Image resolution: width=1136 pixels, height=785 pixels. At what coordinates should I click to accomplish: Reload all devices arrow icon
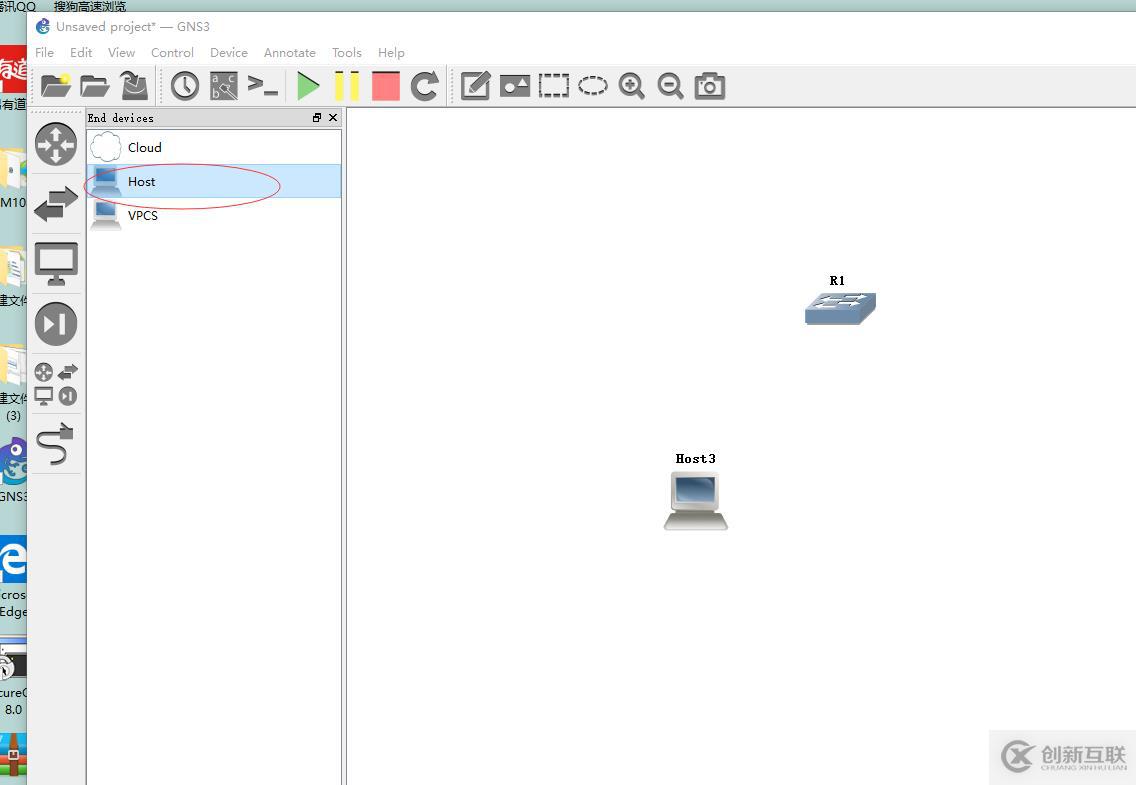click(425, 85)
